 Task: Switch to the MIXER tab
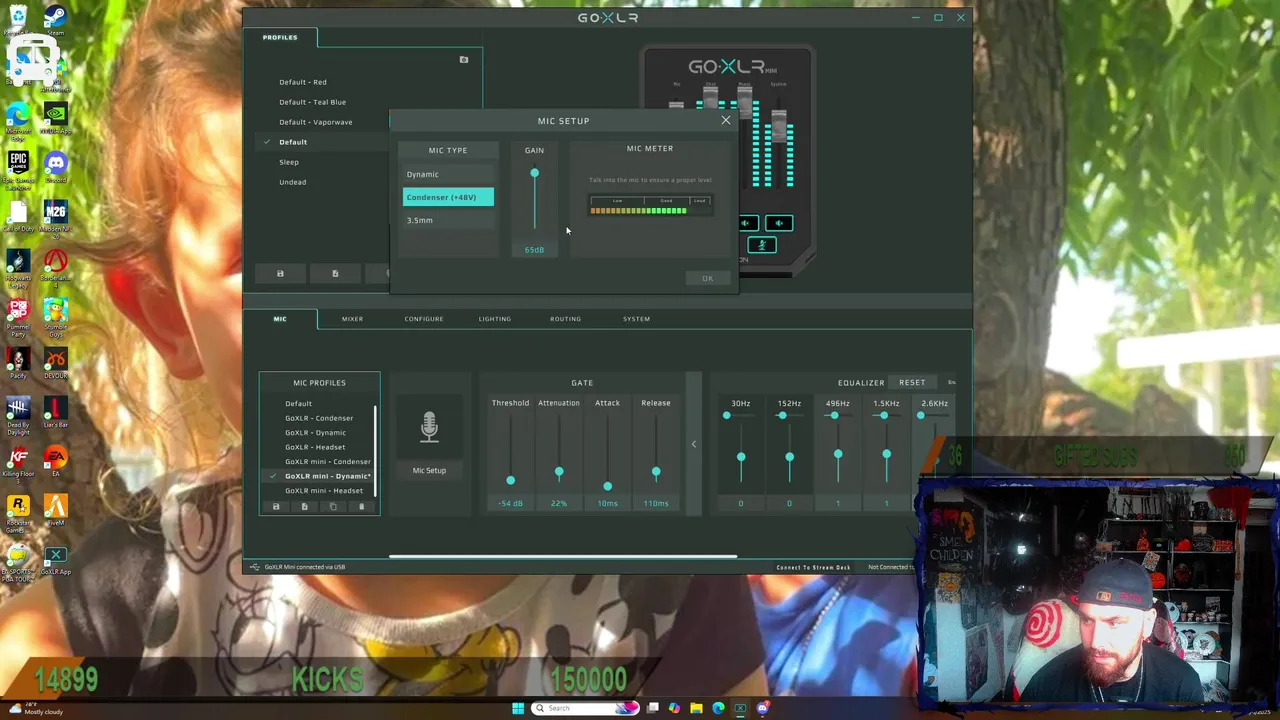pyautogui.click(x=352, y=319)
